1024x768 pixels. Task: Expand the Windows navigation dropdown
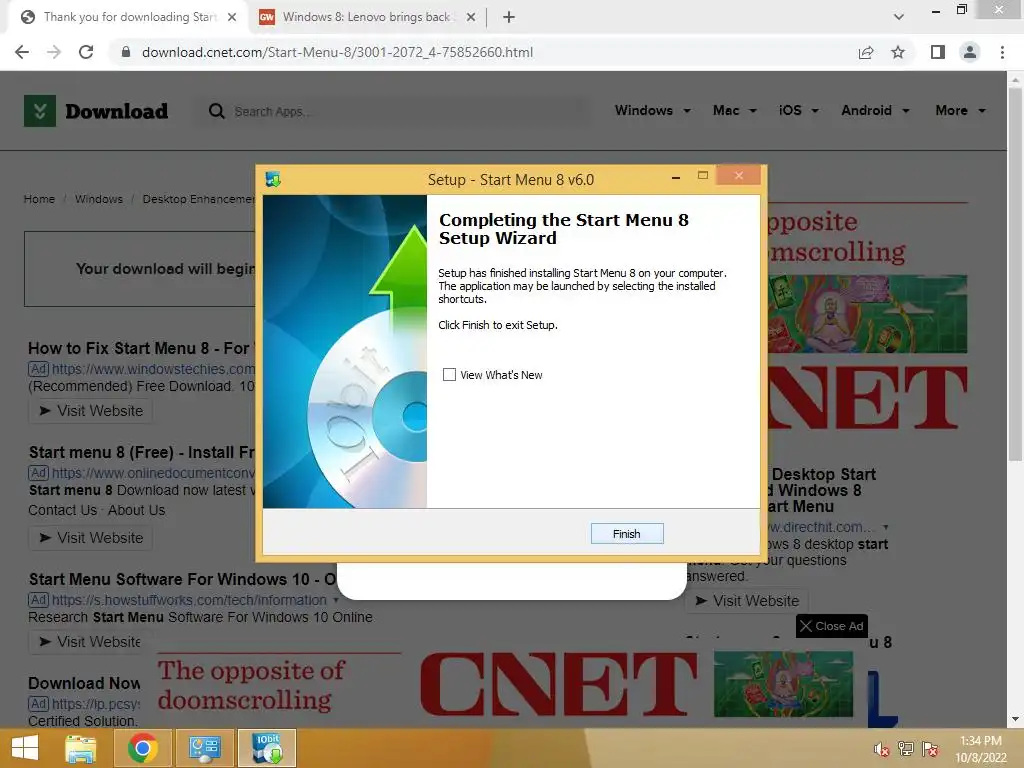tap(652, 110)
